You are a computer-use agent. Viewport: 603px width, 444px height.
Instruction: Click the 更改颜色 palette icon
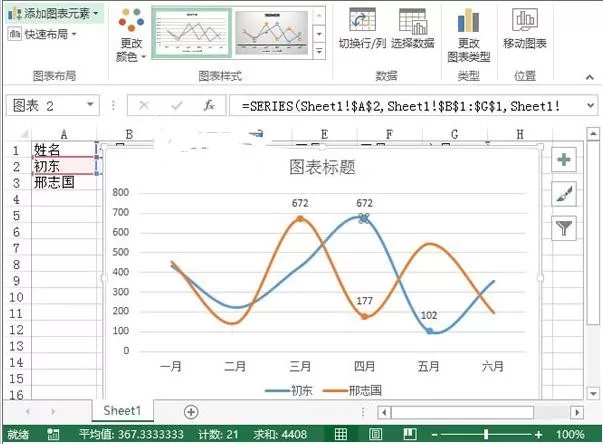(x=131, y=20)
